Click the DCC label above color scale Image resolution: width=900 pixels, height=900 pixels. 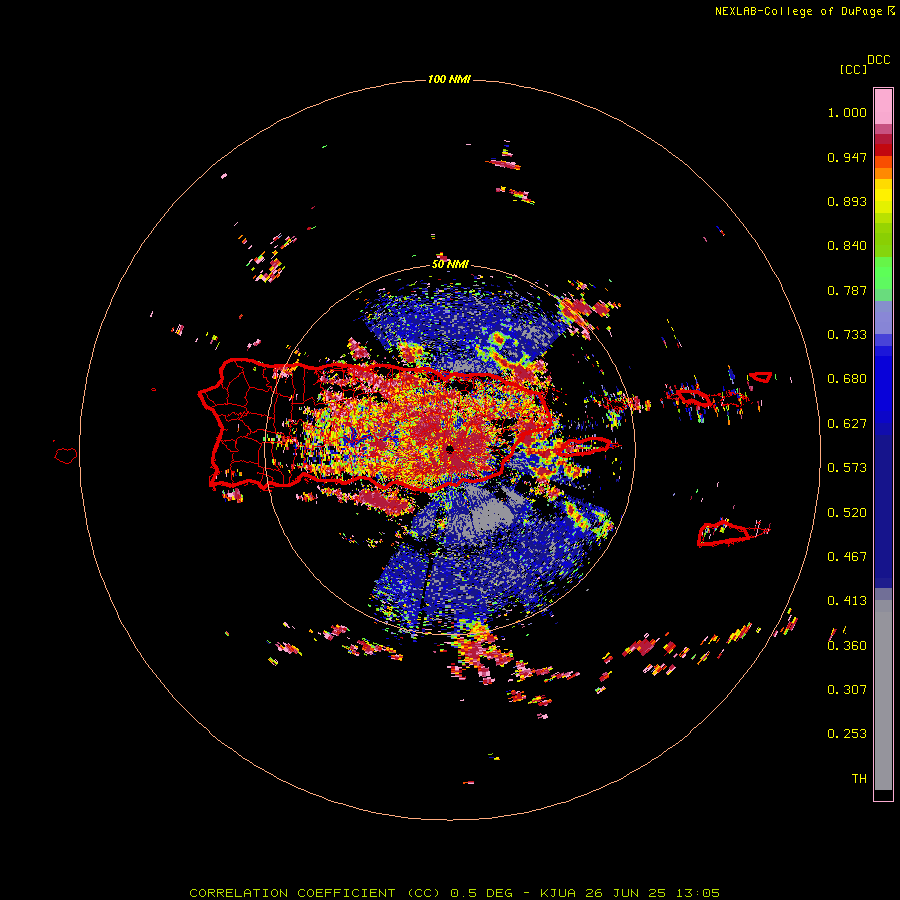tap(879, 60)
